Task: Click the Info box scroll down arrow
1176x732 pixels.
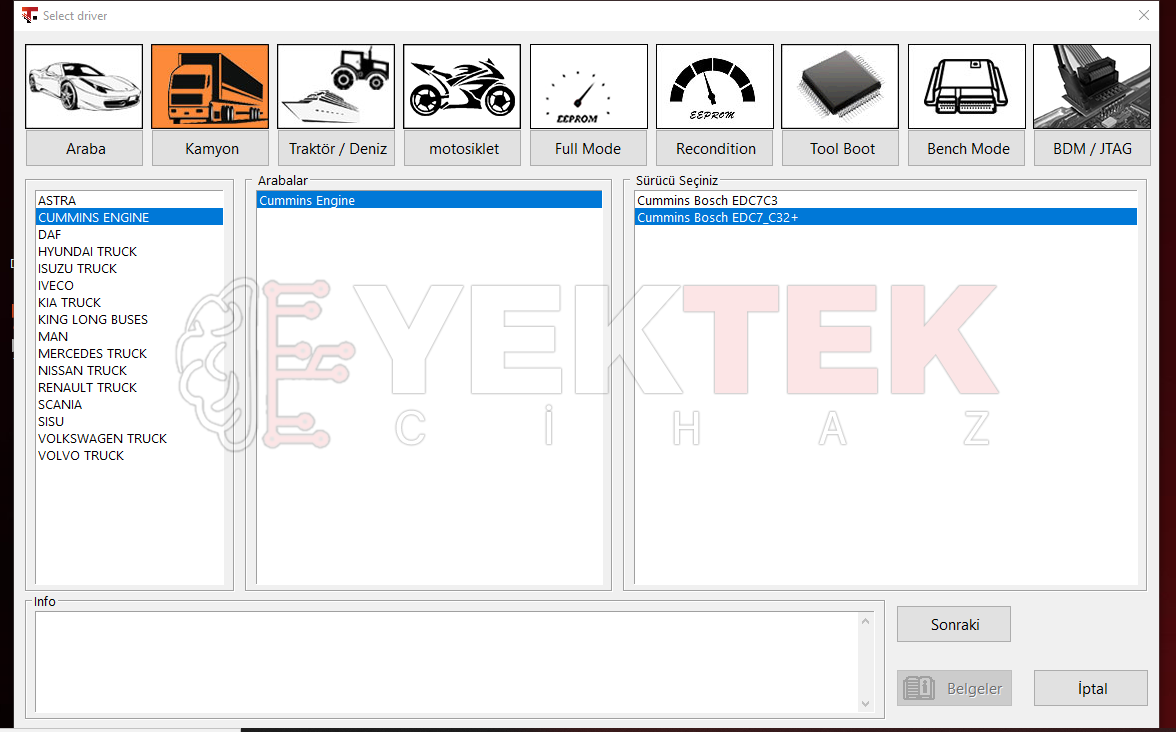Action: tap(866, 704)
